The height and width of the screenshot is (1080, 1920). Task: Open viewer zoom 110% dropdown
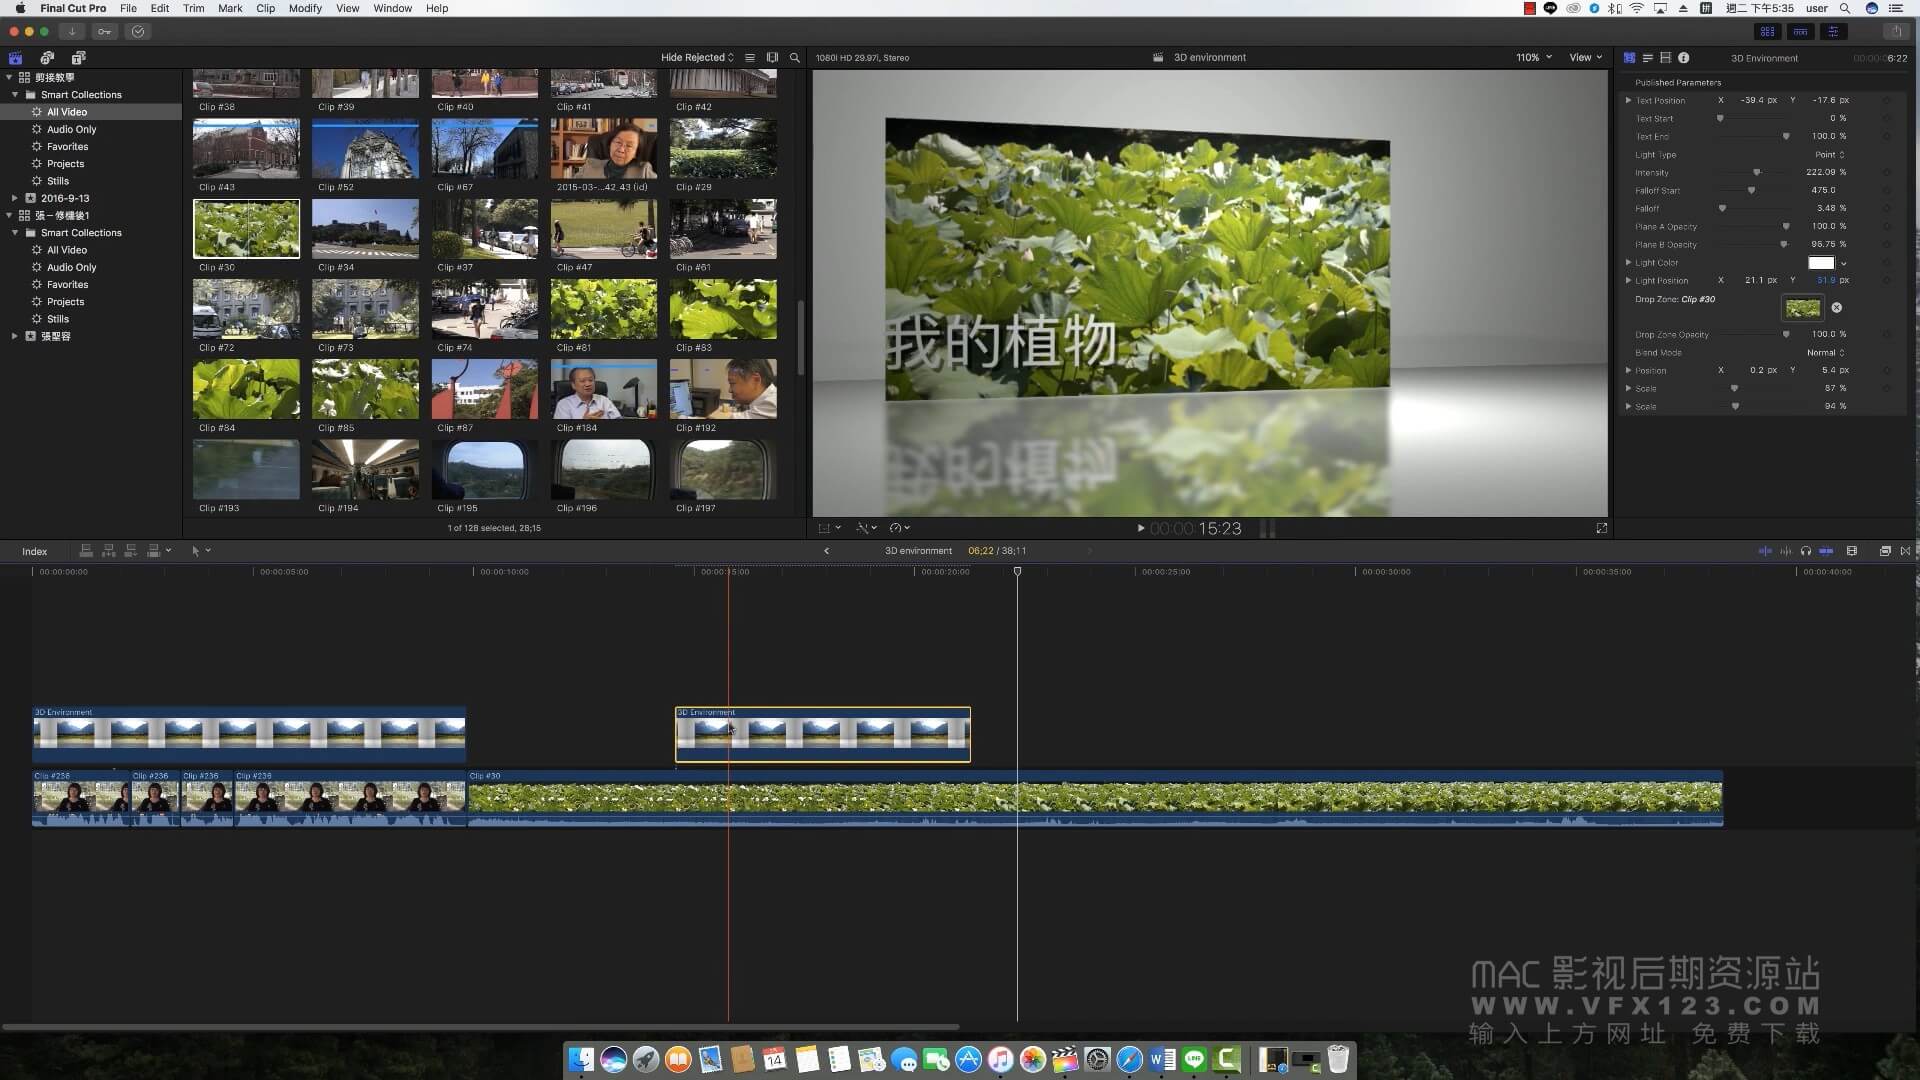point(1534,58)
